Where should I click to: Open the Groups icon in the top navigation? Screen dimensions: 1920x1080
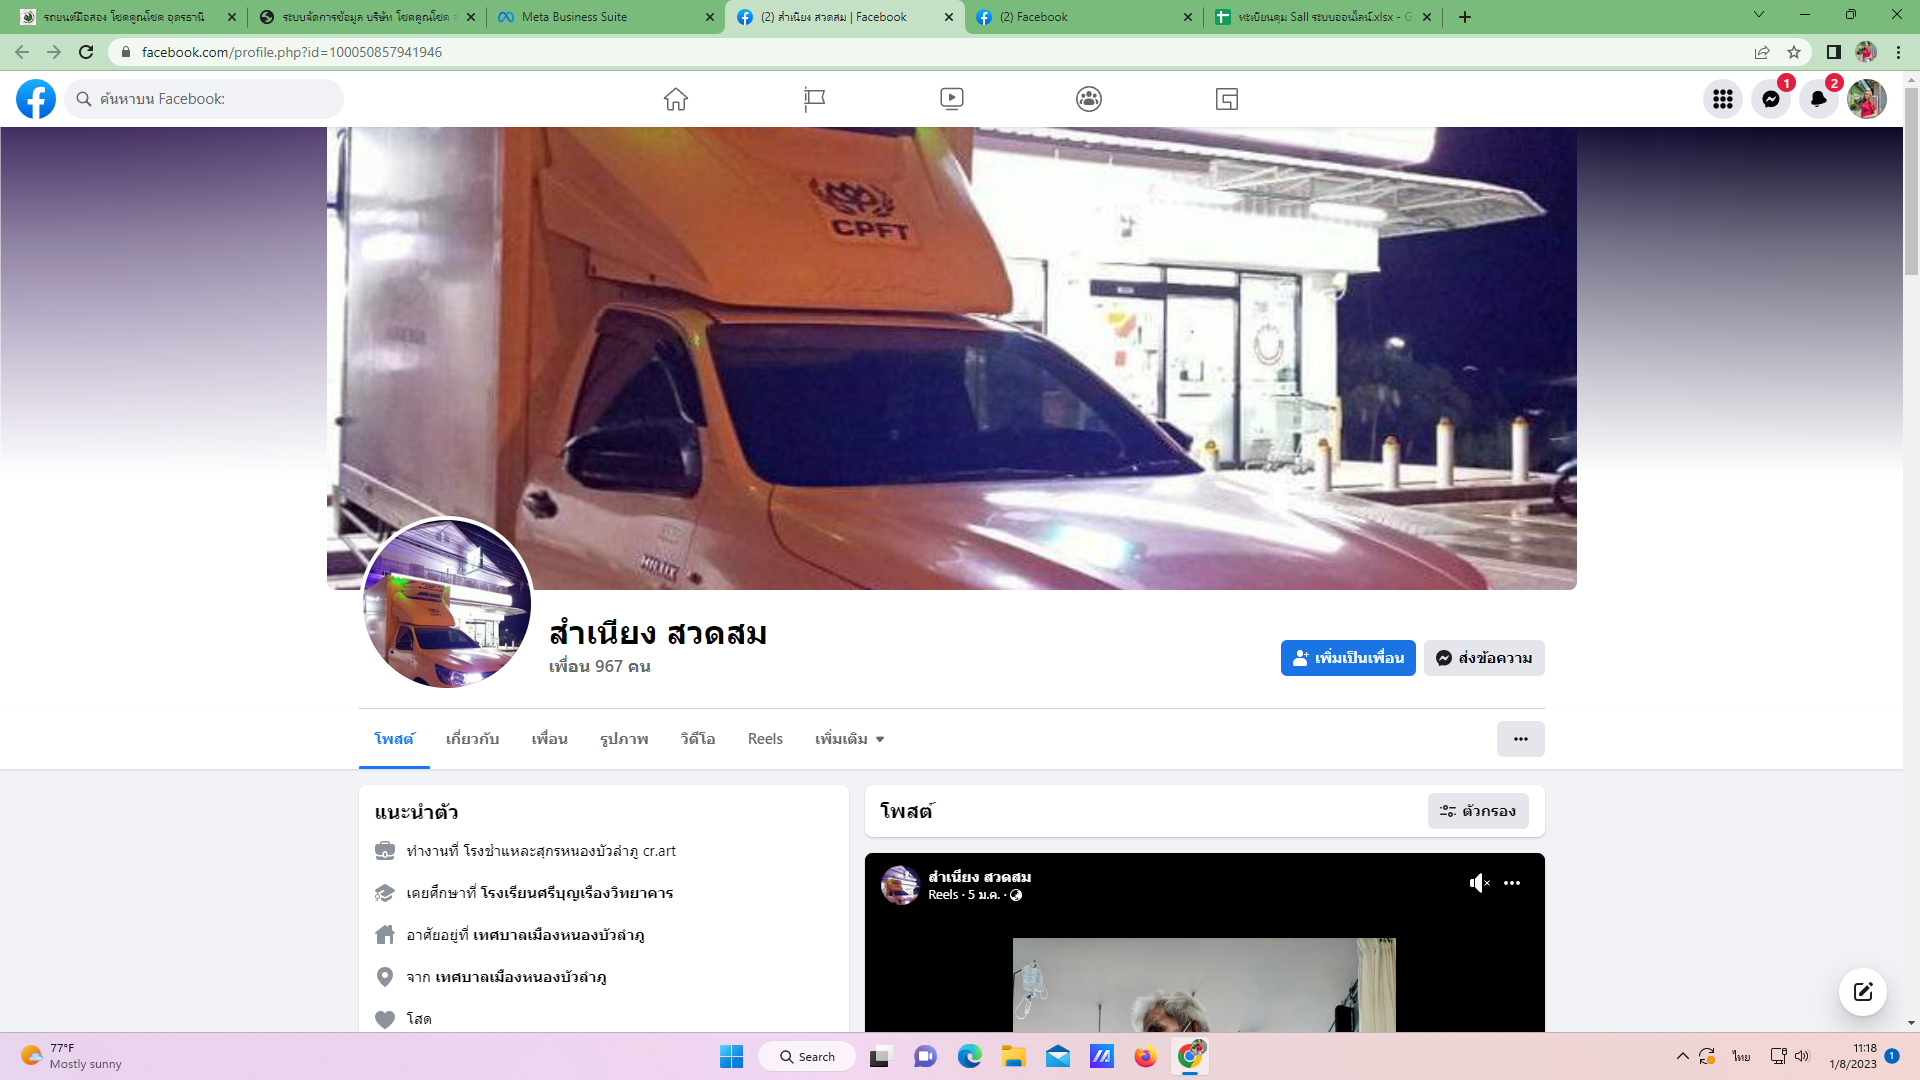click(1089, 99)
